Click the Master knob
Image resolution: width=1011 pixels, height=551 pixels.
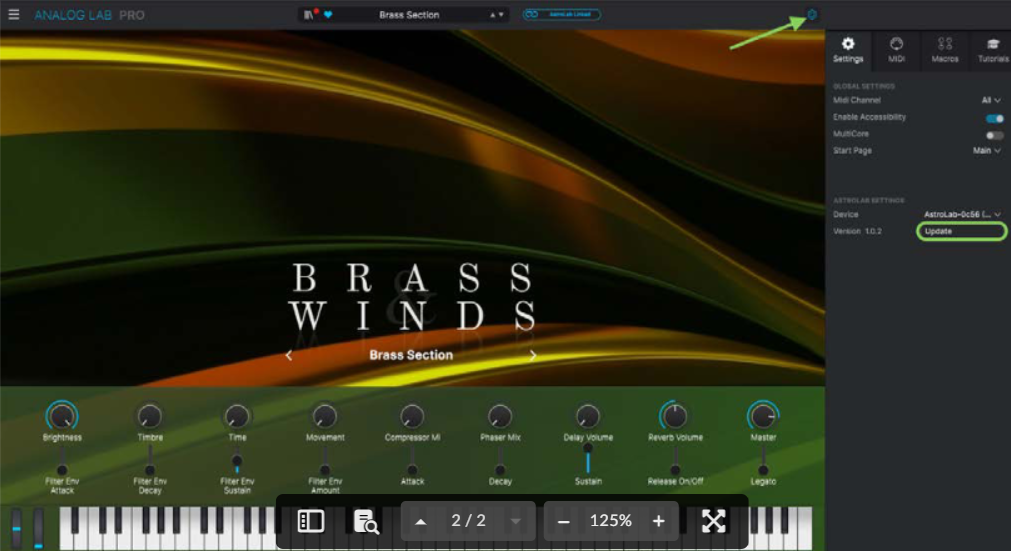click(763, 416)
